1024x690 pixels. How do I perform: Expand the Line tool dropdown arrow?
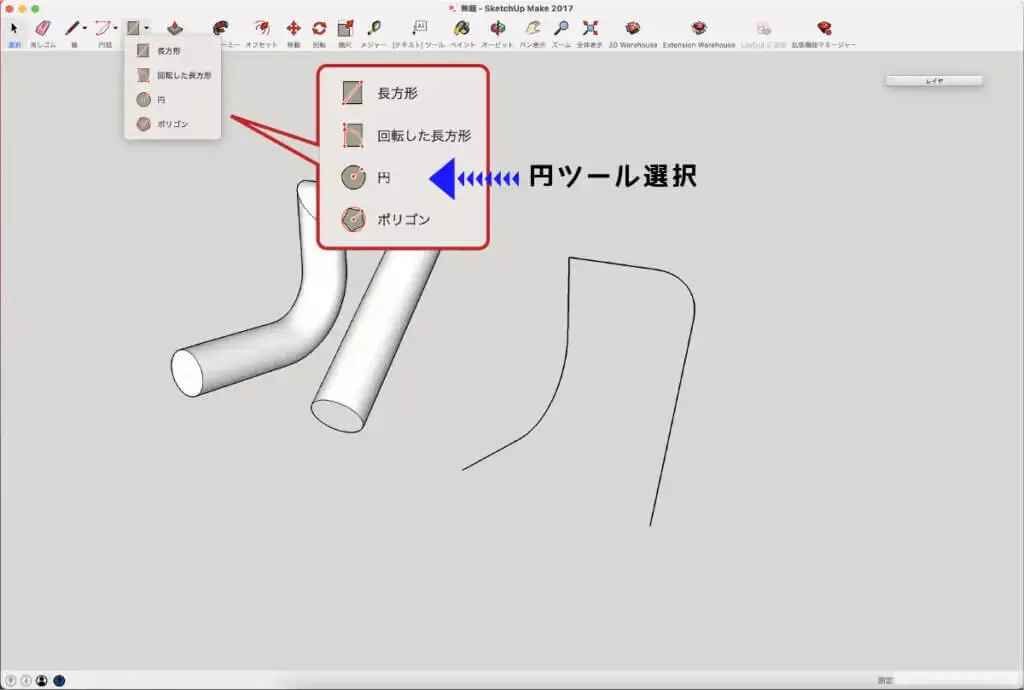click(85, 29)
